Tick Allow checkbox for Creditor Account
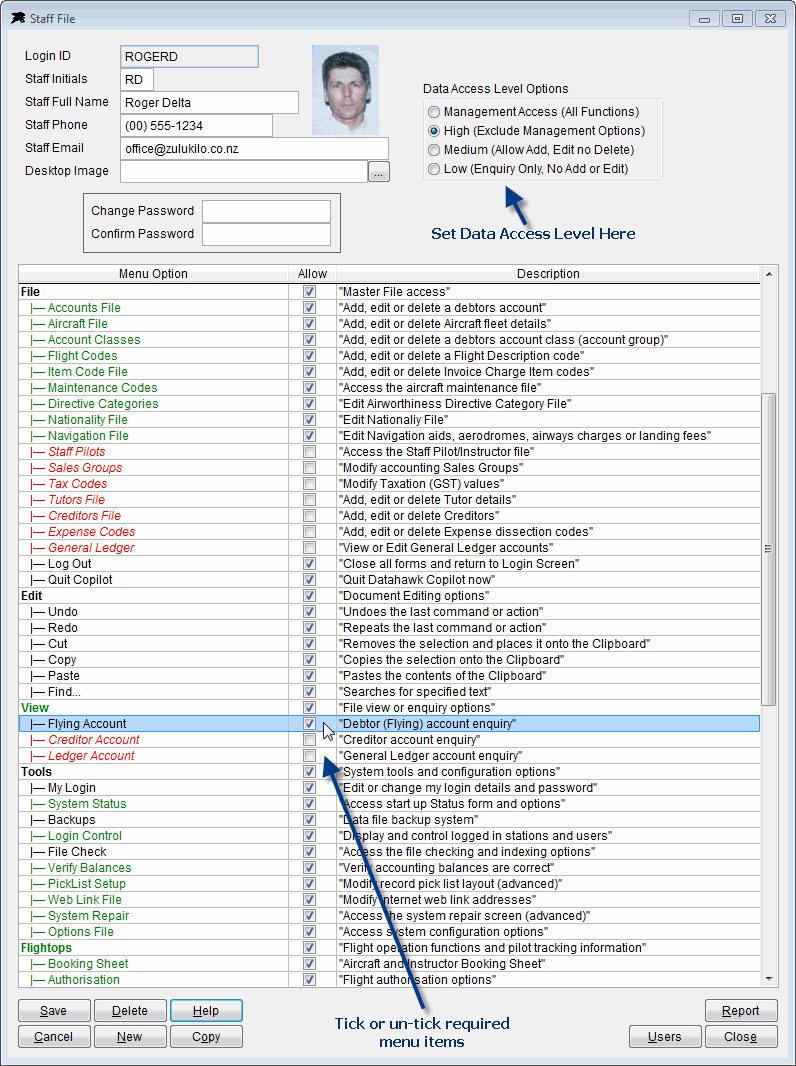The width and height of the screenshot is (796, 1066). click(x=309, y=740)
